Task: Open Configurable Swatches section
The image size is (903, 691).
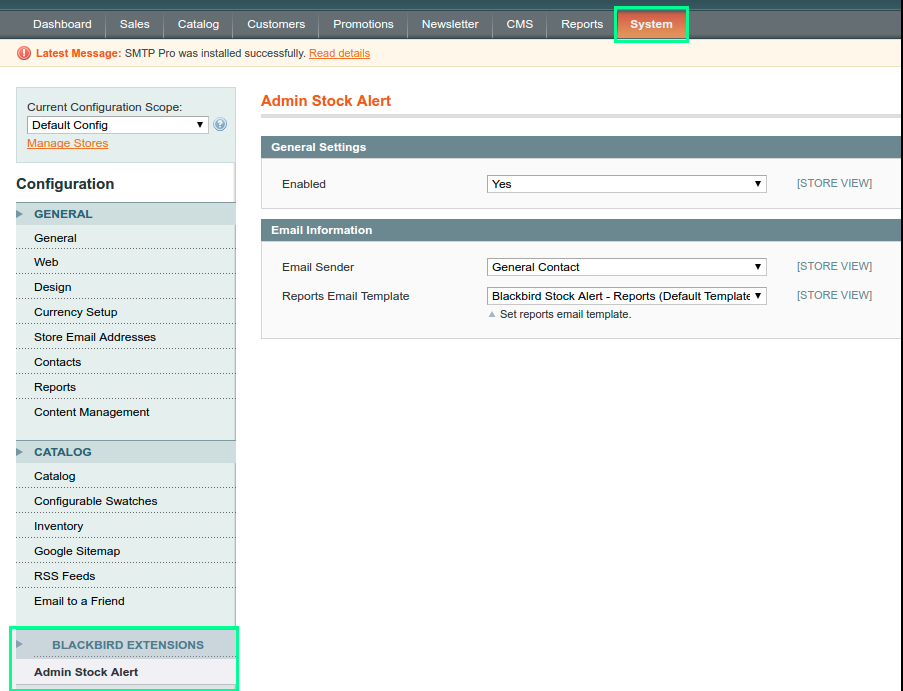Action: pyautogui.click(x=126, y=501)
